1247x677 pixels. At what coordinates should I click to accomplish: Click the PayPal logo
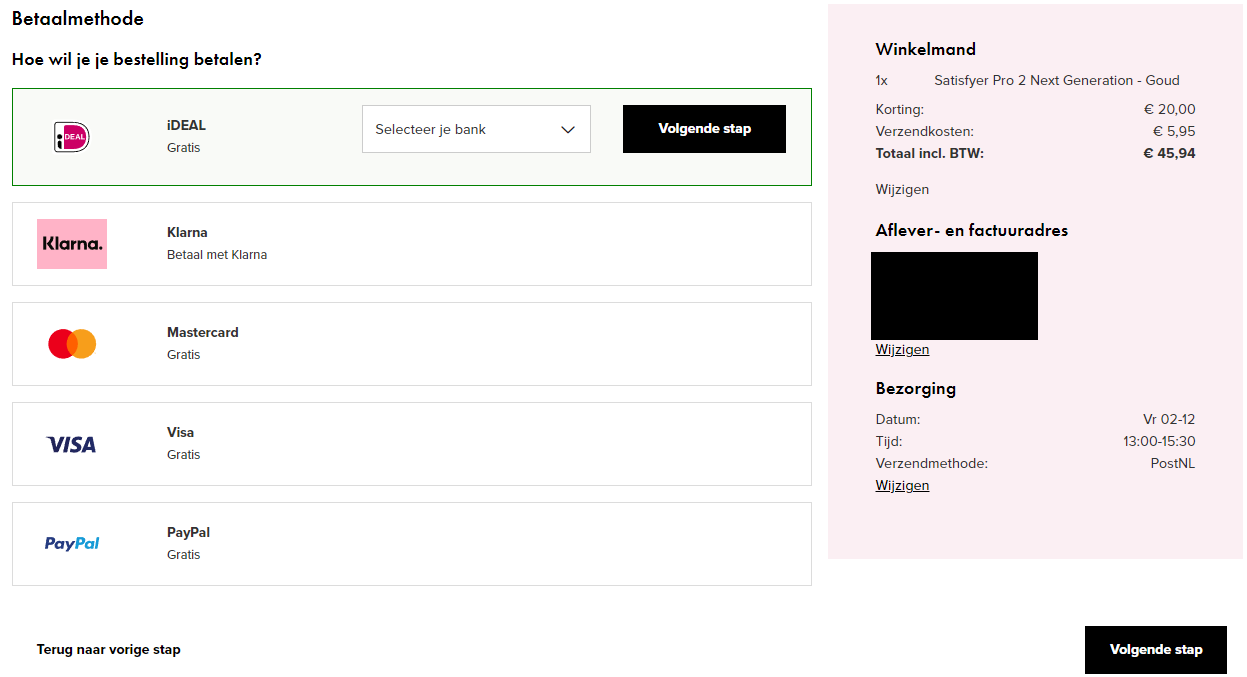(72, 544)
